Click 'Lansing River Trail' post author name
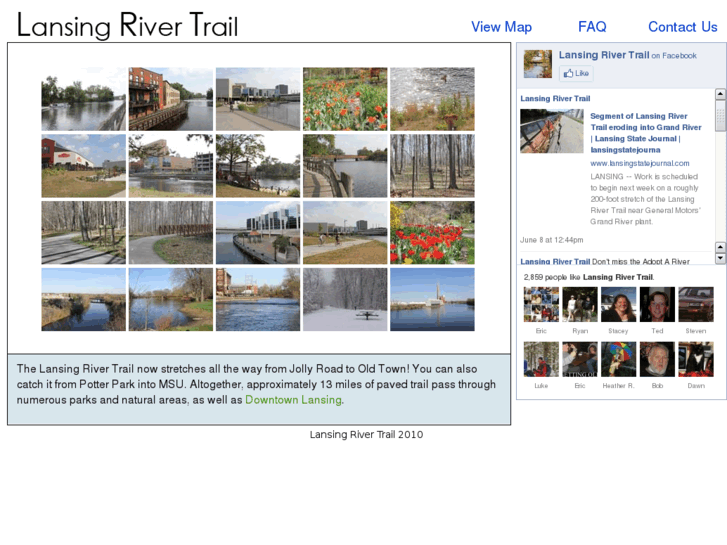 (555, 98)
